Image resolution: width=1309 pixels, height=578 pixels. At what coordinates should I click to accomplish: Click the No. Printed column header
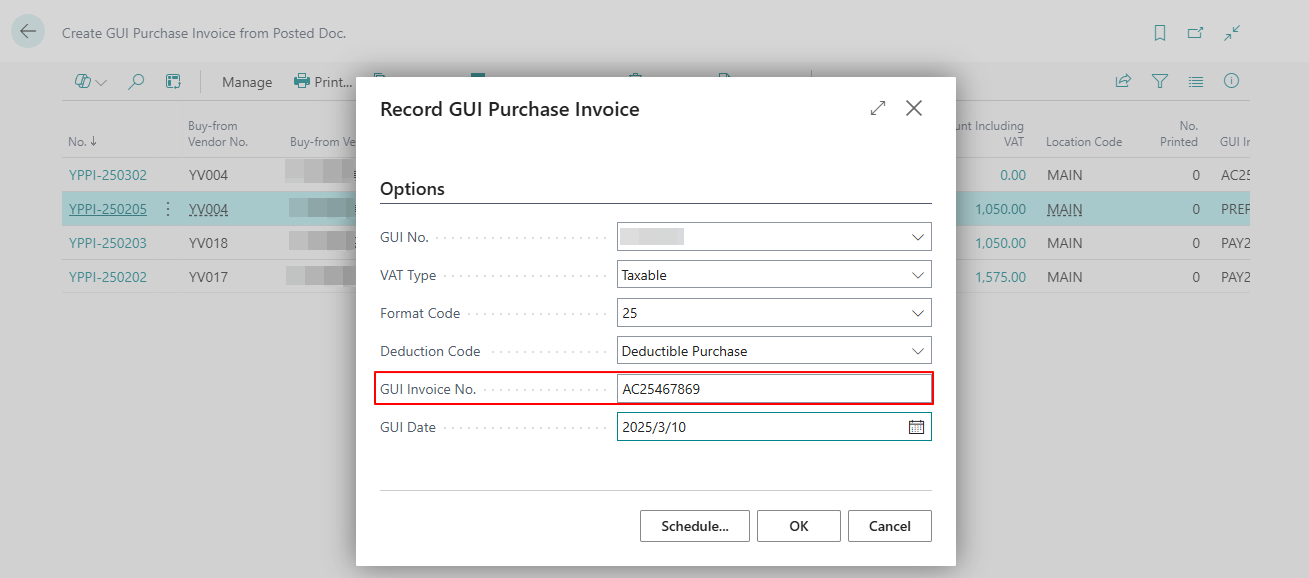pos(1179,134)
